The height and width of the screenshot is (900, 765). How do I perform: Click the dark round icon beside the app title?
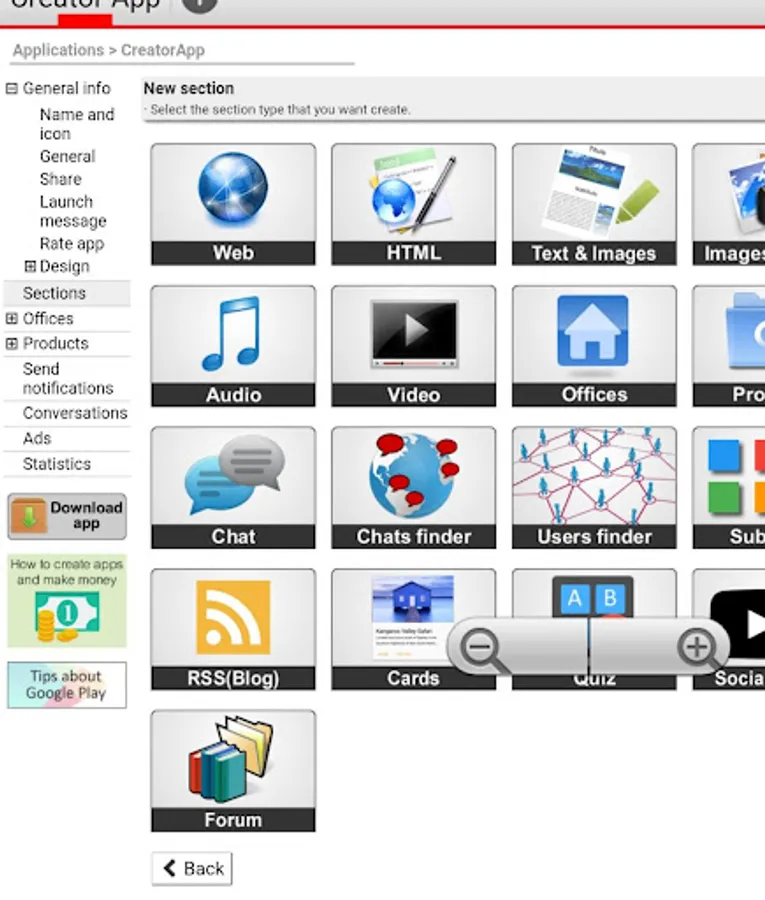click(x=199, y=5)
